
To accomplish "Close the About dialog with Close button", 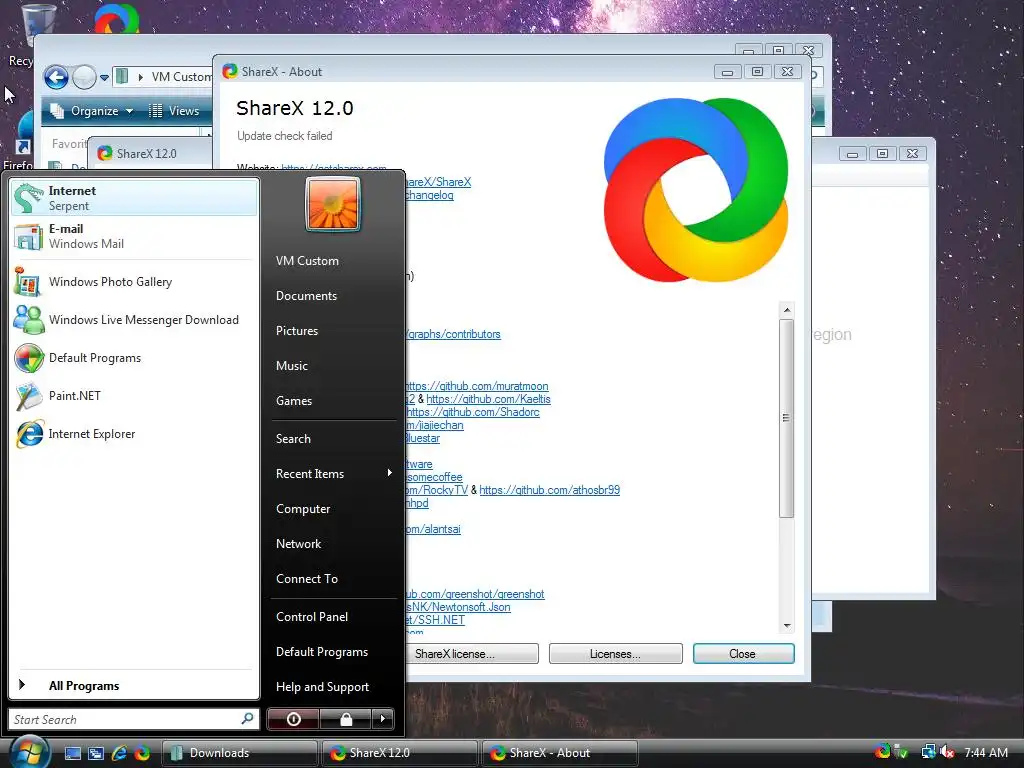I will pos(743,654).
